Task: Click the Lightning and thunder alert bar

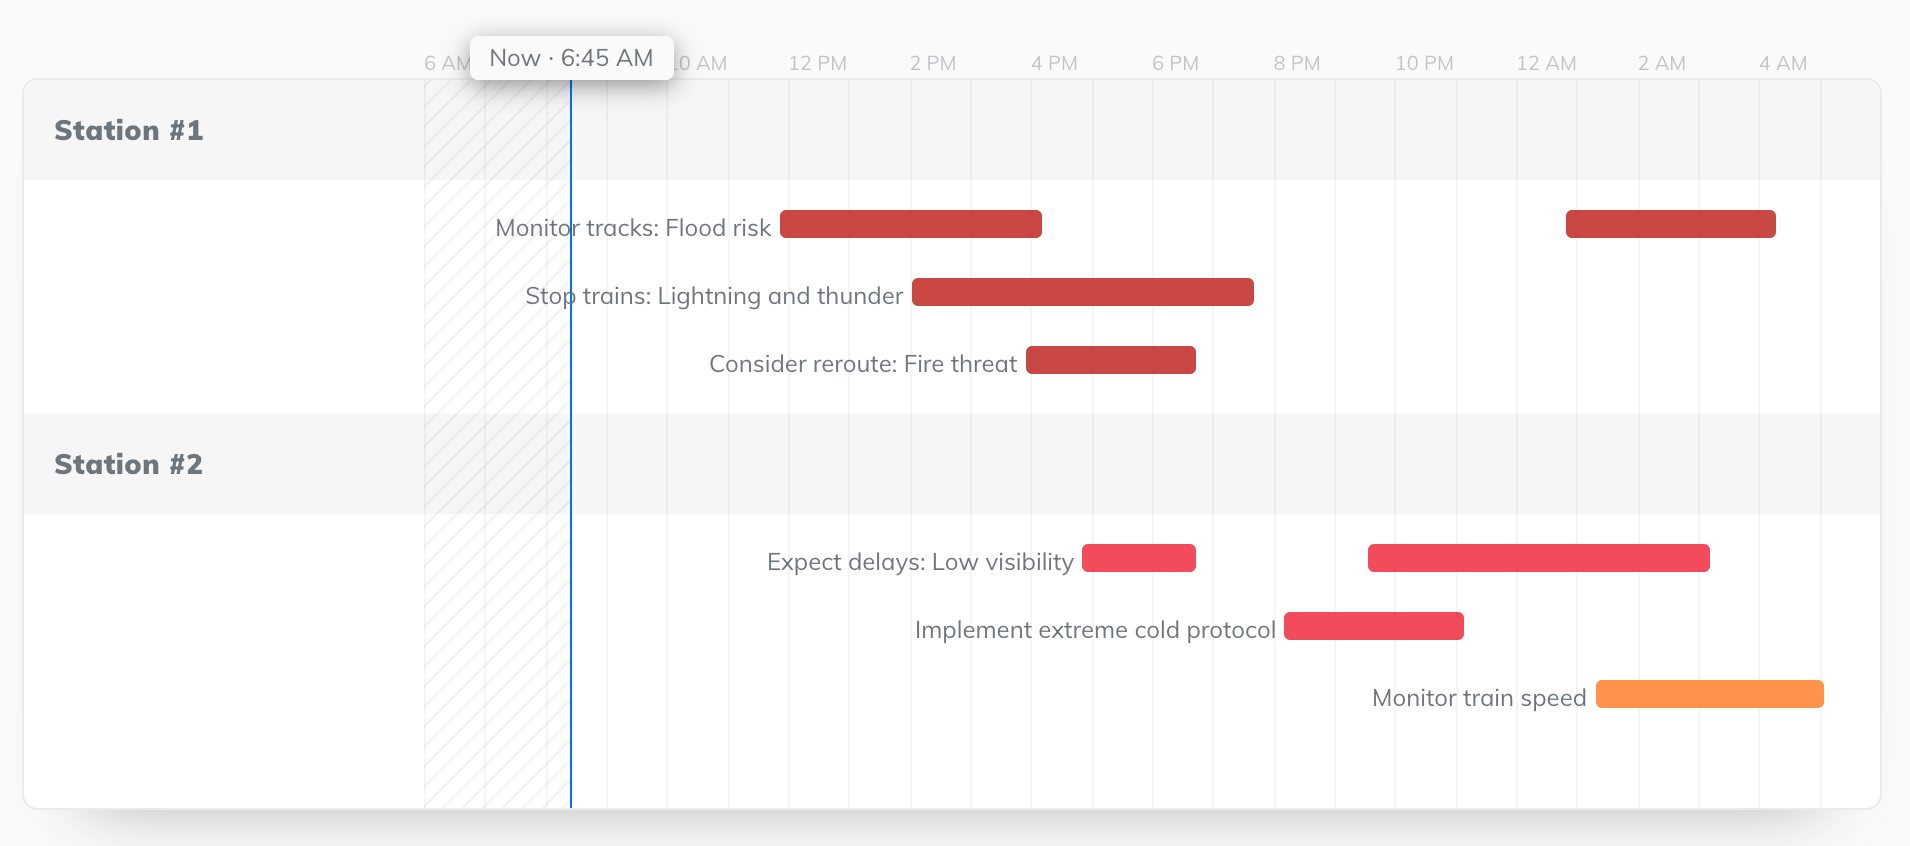Action: point(1082,292)
